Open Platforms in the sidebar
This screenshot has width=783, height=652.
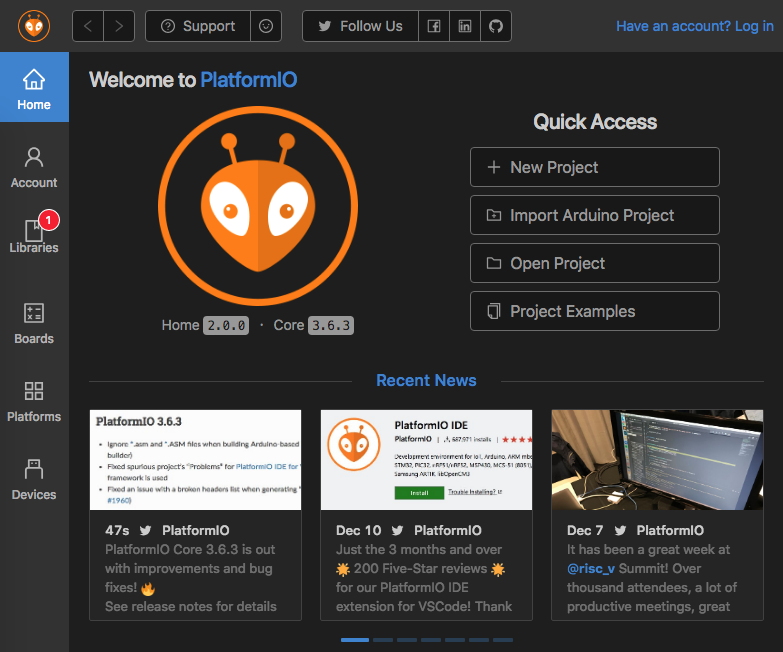[x=34, y=401]
